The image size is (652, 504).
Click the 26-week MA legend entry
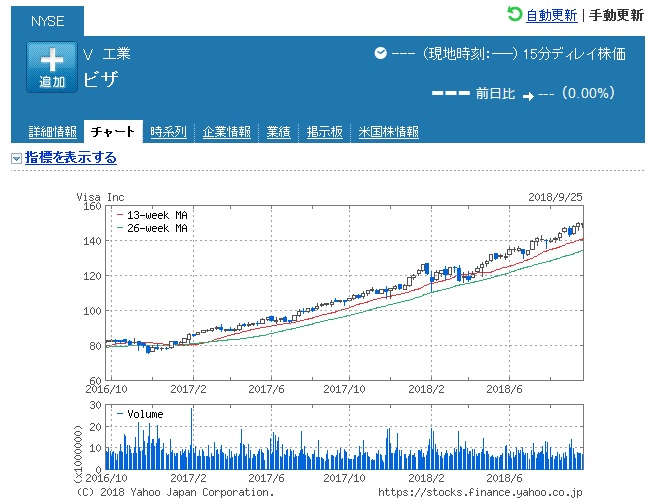(153, 228)
